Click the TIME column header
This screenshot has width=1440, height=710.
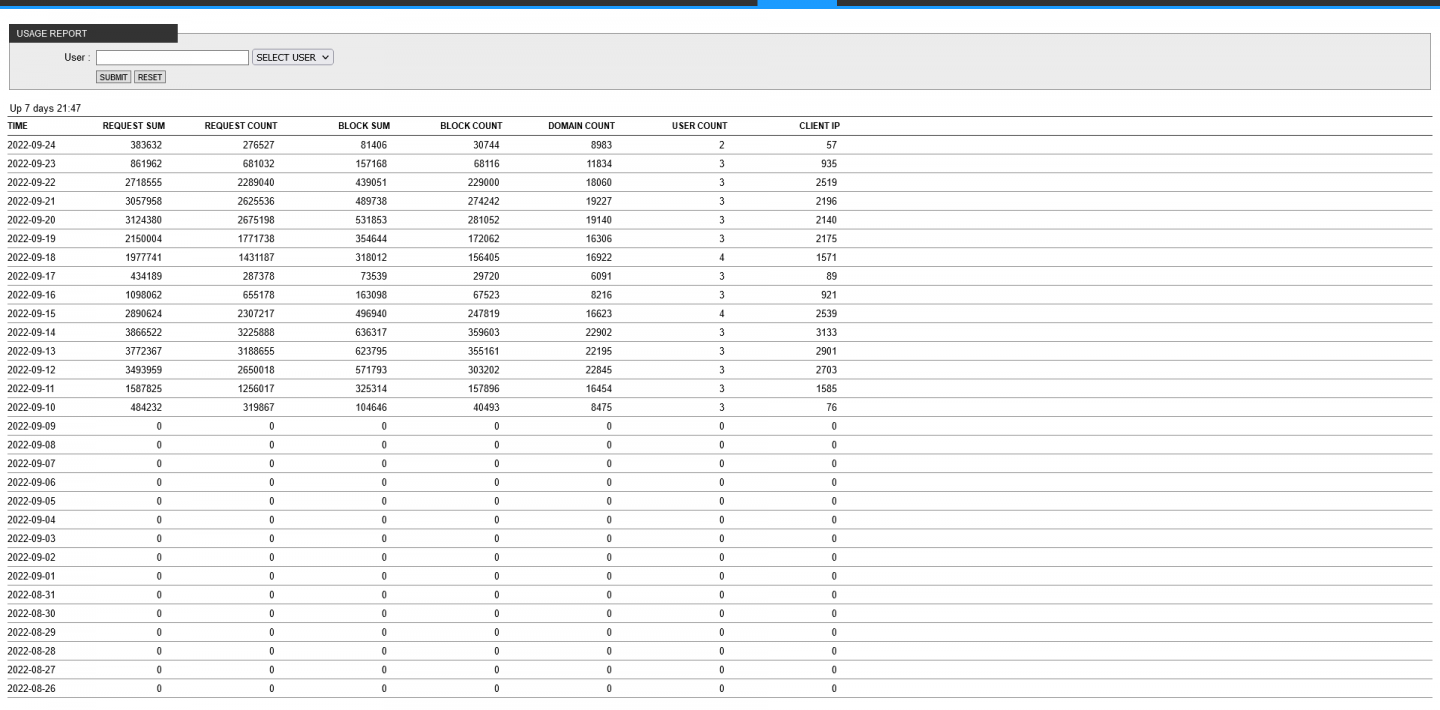[x=18, y=126]
